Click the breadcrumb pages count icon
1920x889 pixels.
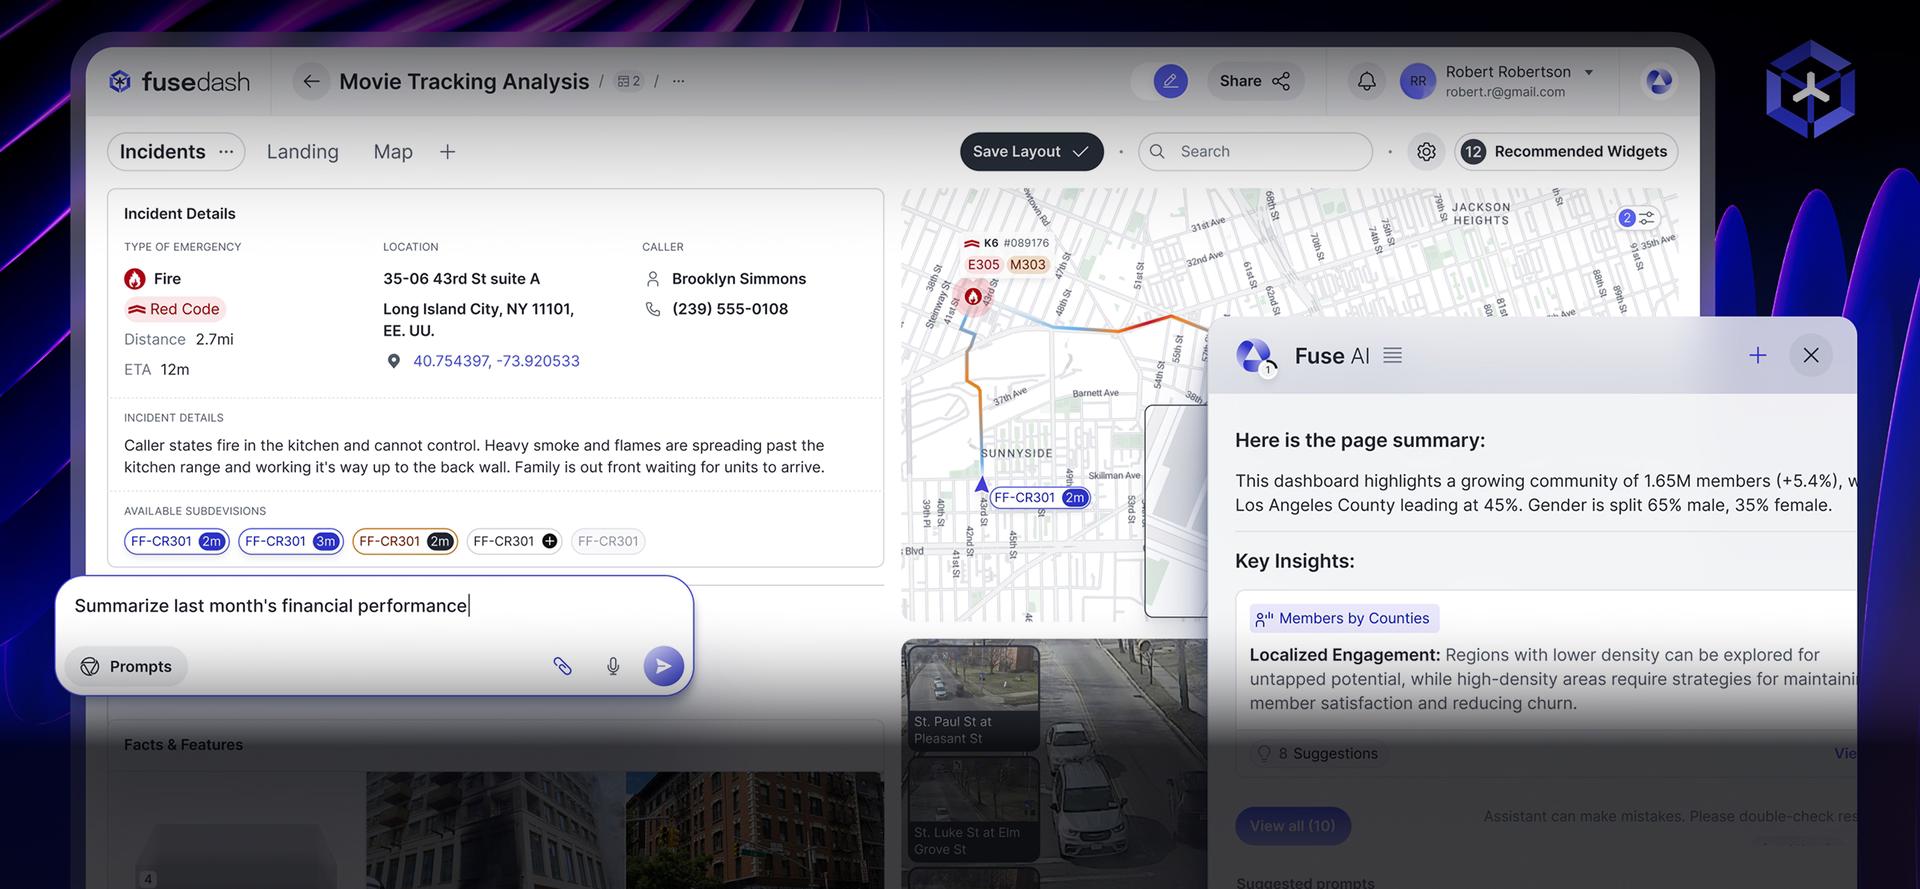[628, 81]
